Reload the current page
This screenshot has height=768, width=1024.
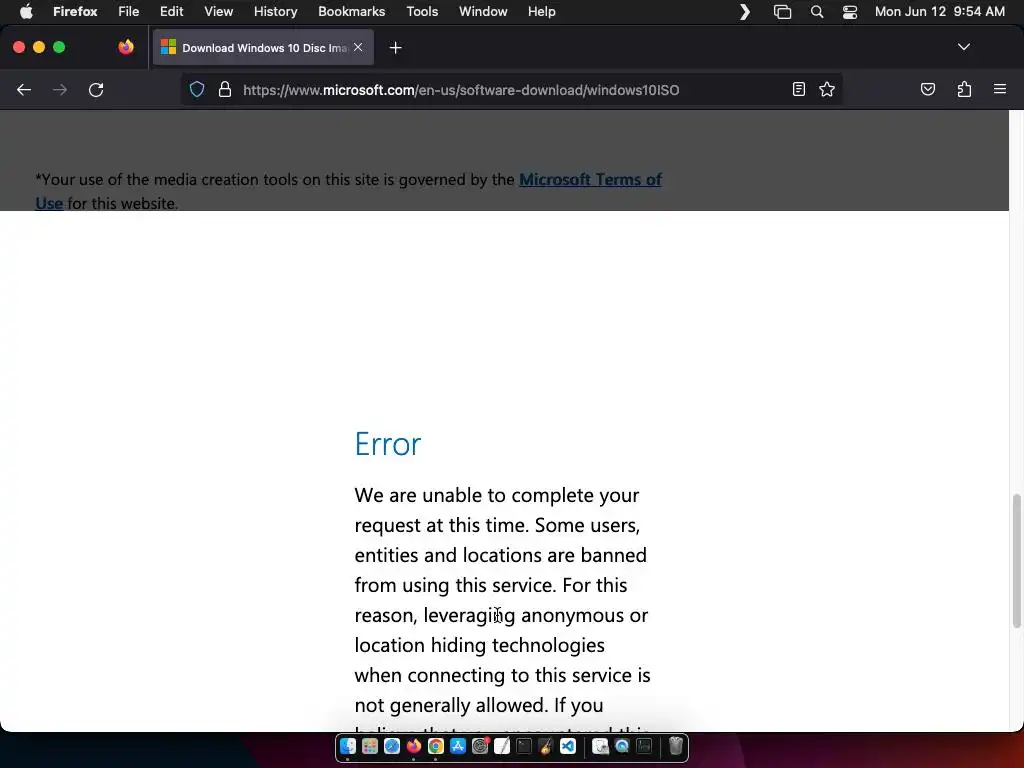click(96, 89)
